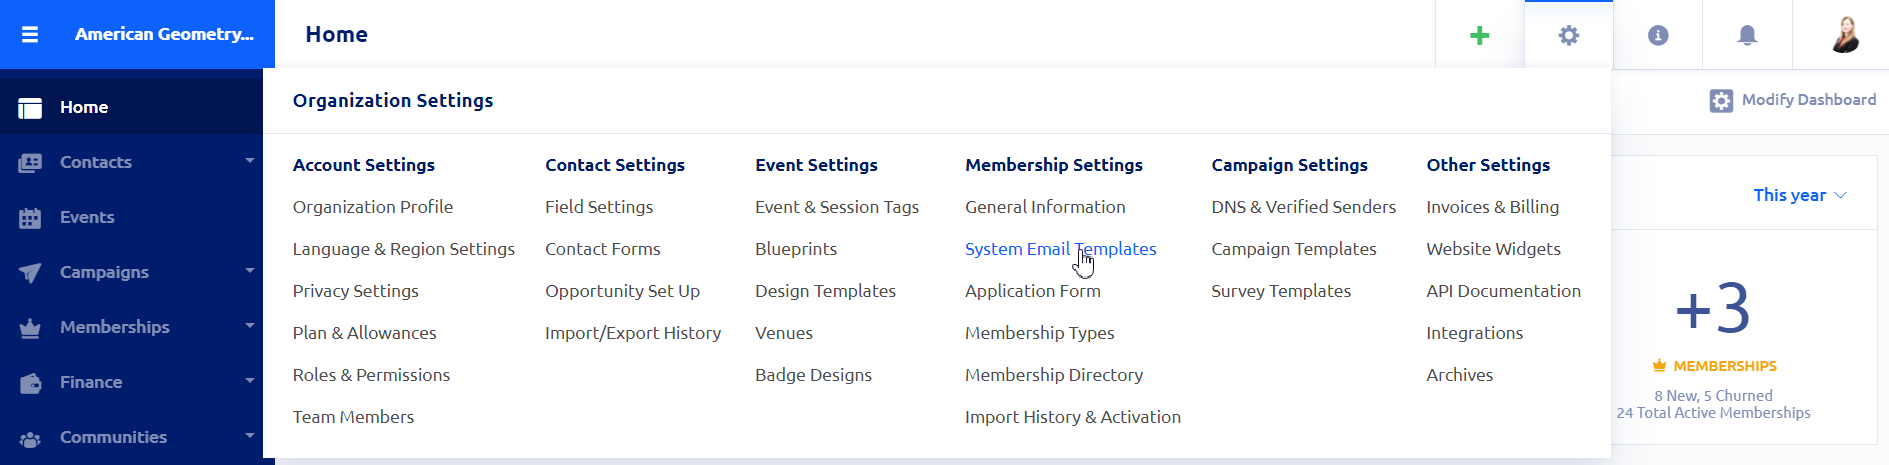The image size is (1889, 465).
Task: Open Plan & Allowances
Action: pos(365,333)
